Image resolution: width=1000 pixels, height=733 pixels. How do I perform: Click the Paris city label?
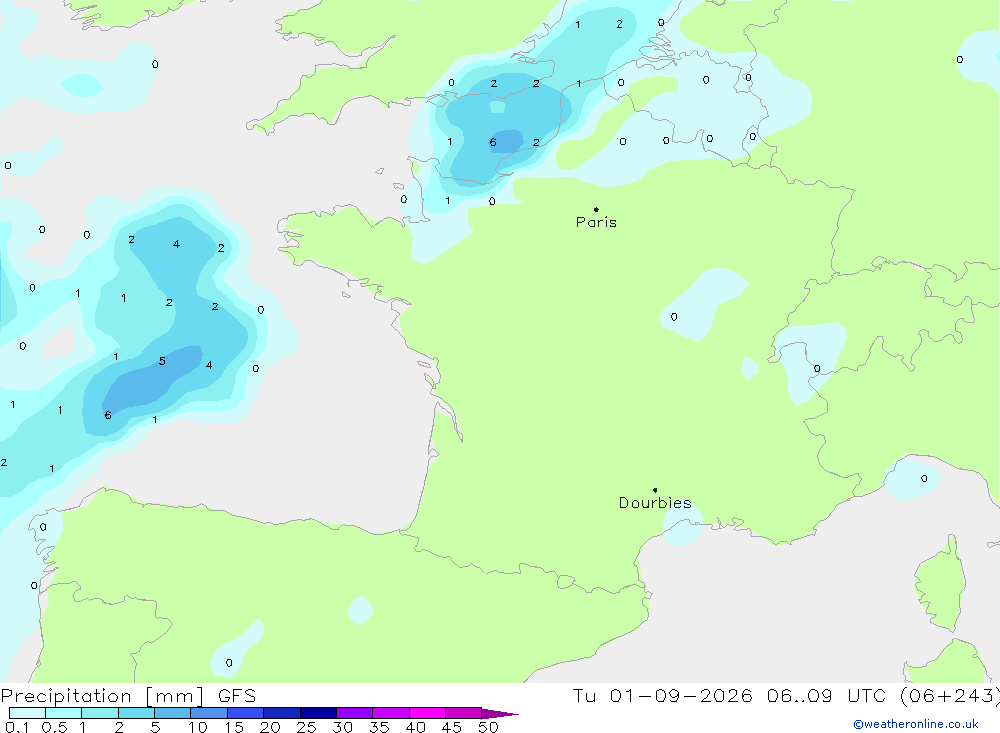click(596, 222)
